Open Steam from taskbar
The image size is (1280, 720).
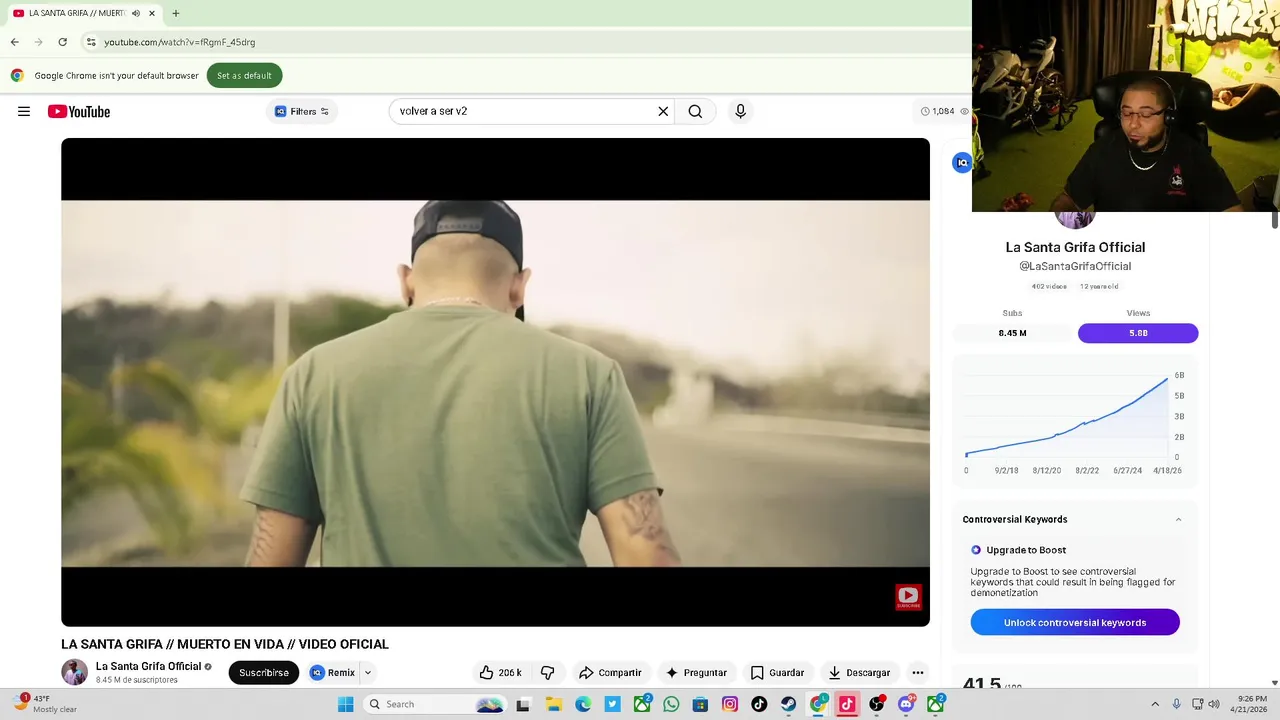(788, 704)
